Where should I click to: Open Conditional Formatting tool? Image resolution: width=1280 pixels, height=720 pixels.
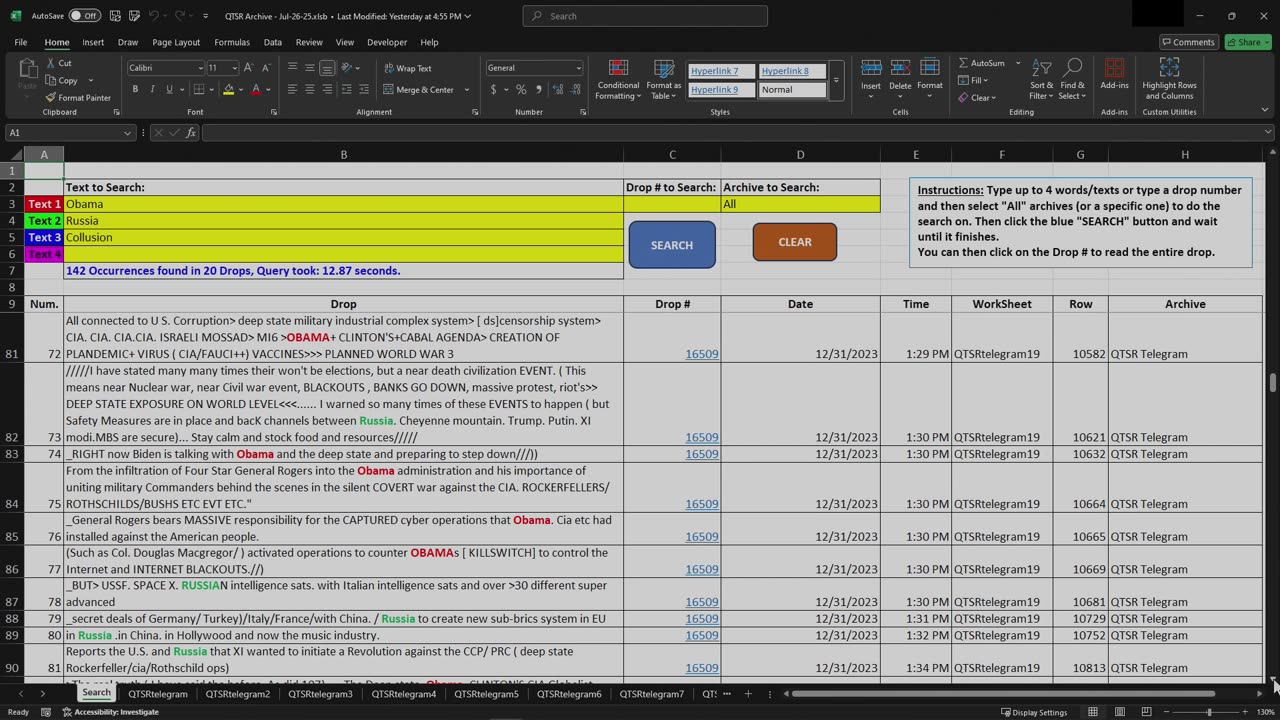tap(617, 78)
